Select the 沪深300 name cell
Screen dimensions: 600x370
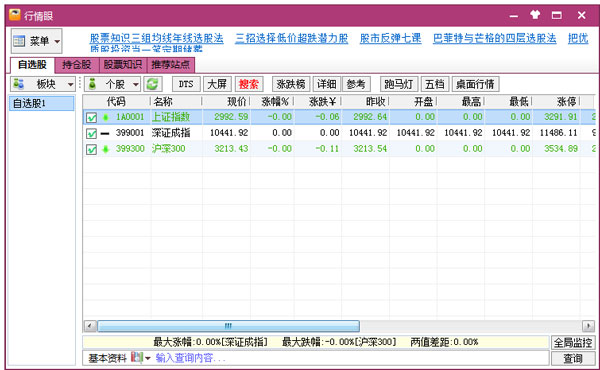click(169, 149)
